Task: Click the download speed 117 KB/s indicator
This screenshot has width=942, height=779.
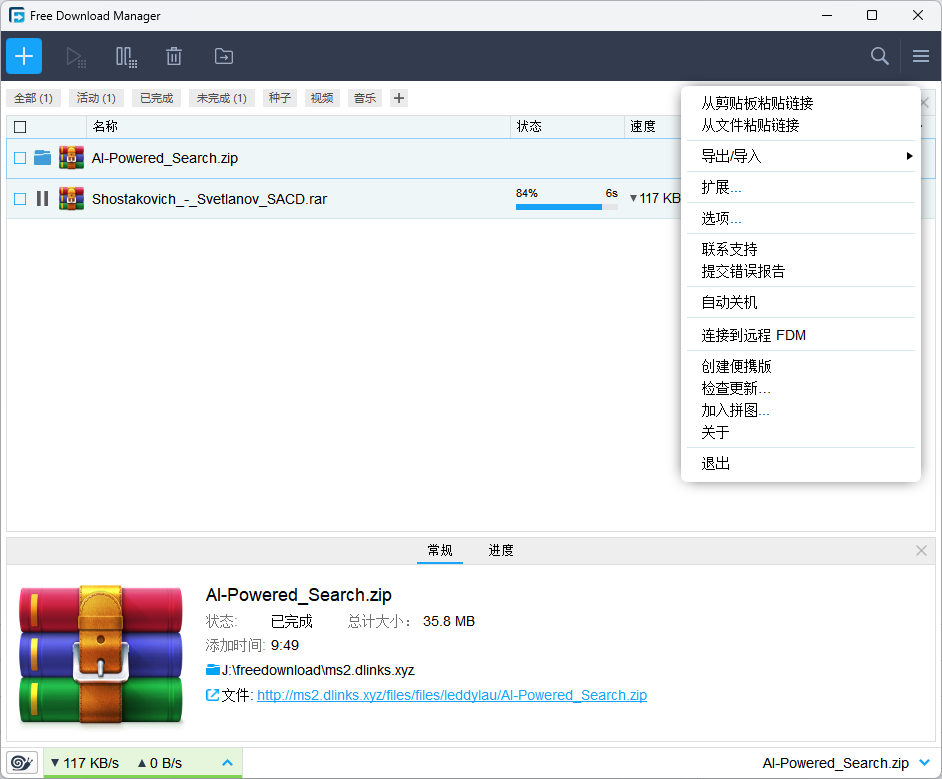Action: coord(85,763)
